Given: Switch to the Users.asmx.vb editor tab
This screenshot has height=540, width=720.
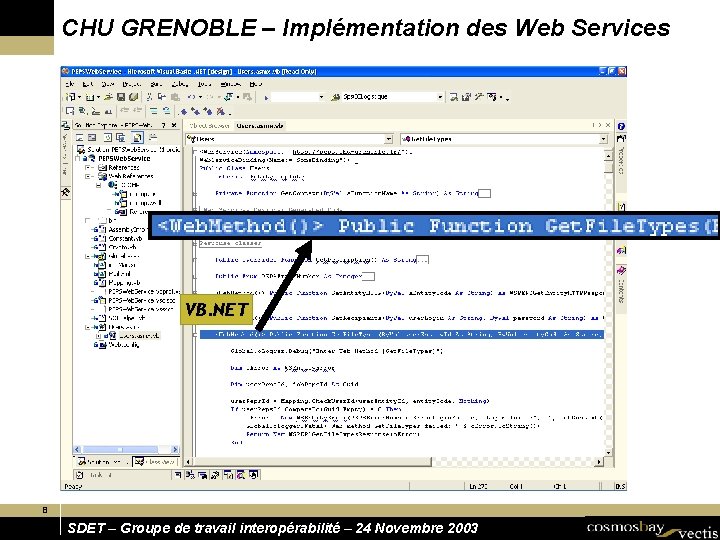Looking at the screenshot, I should click(x=260, y=126).
